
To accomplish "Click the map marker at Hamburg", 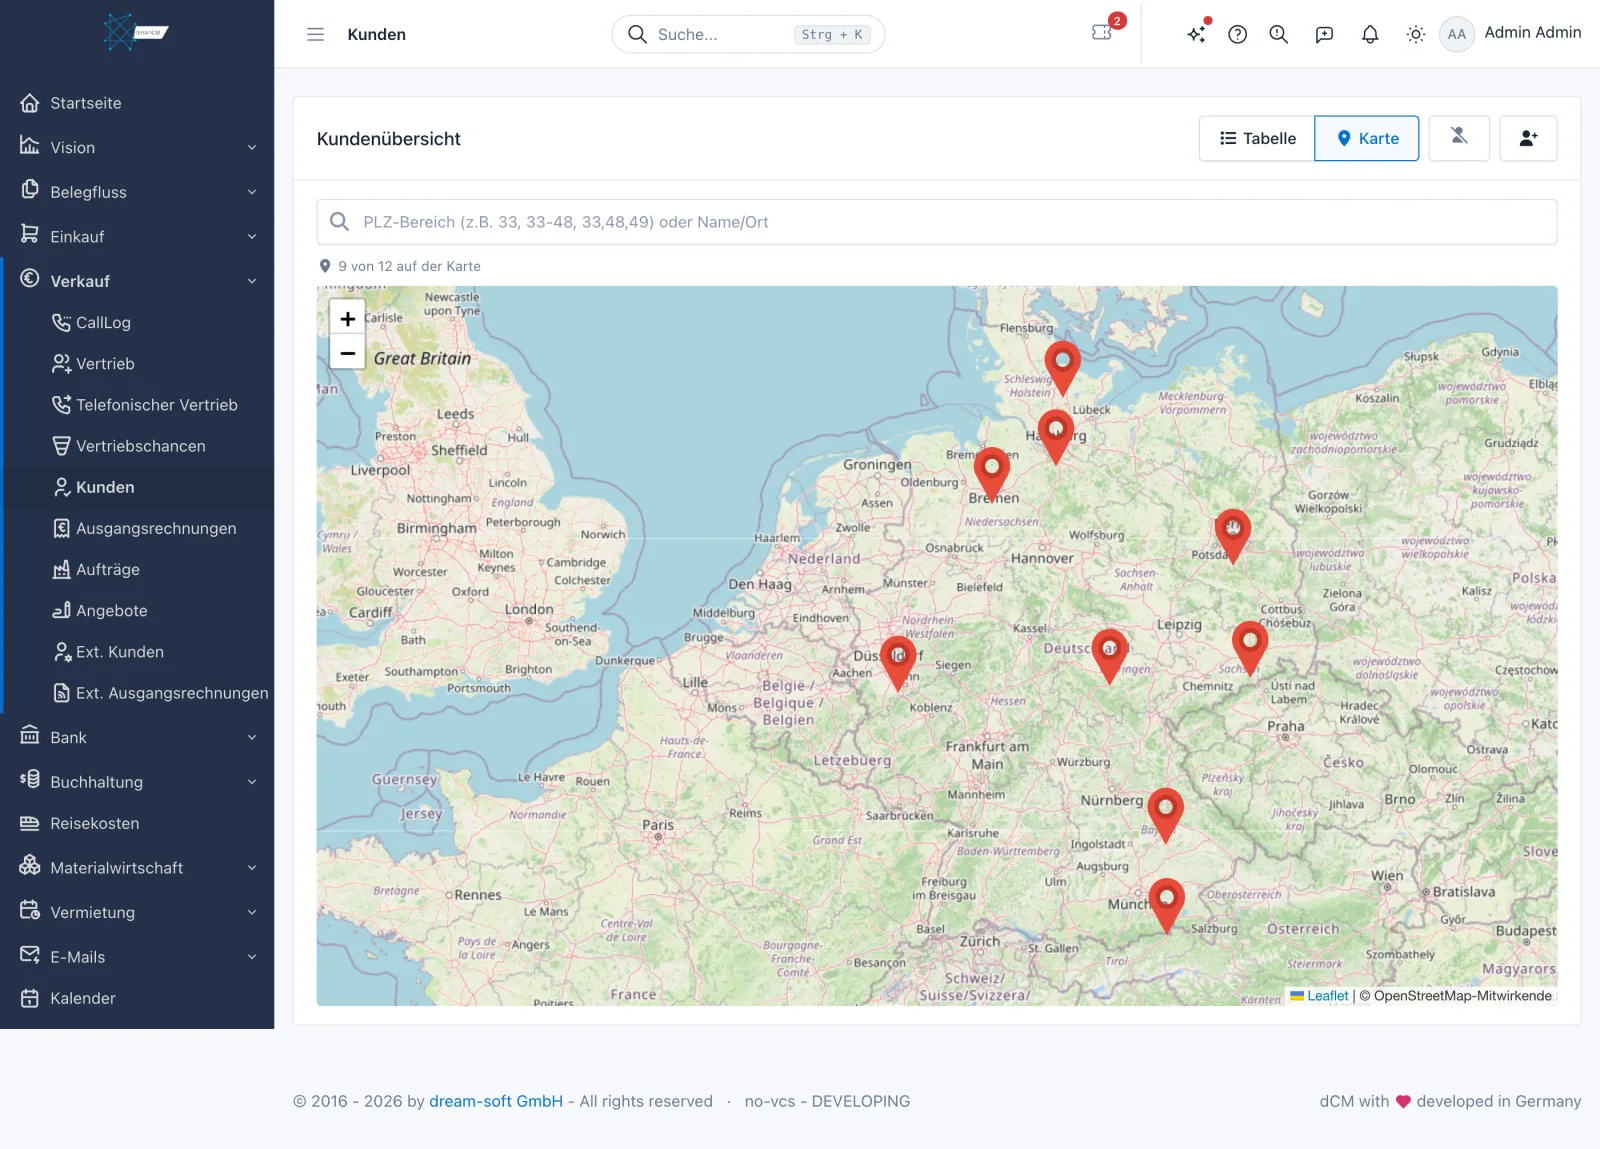I will 1055,436.
